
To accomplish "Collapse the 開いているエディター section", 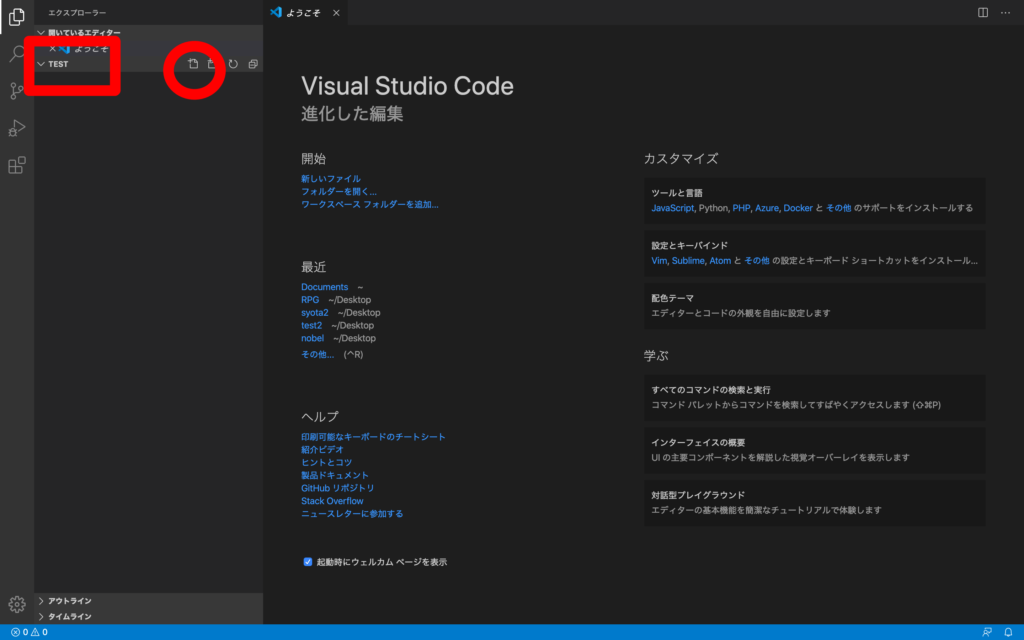I will (149, 33).
